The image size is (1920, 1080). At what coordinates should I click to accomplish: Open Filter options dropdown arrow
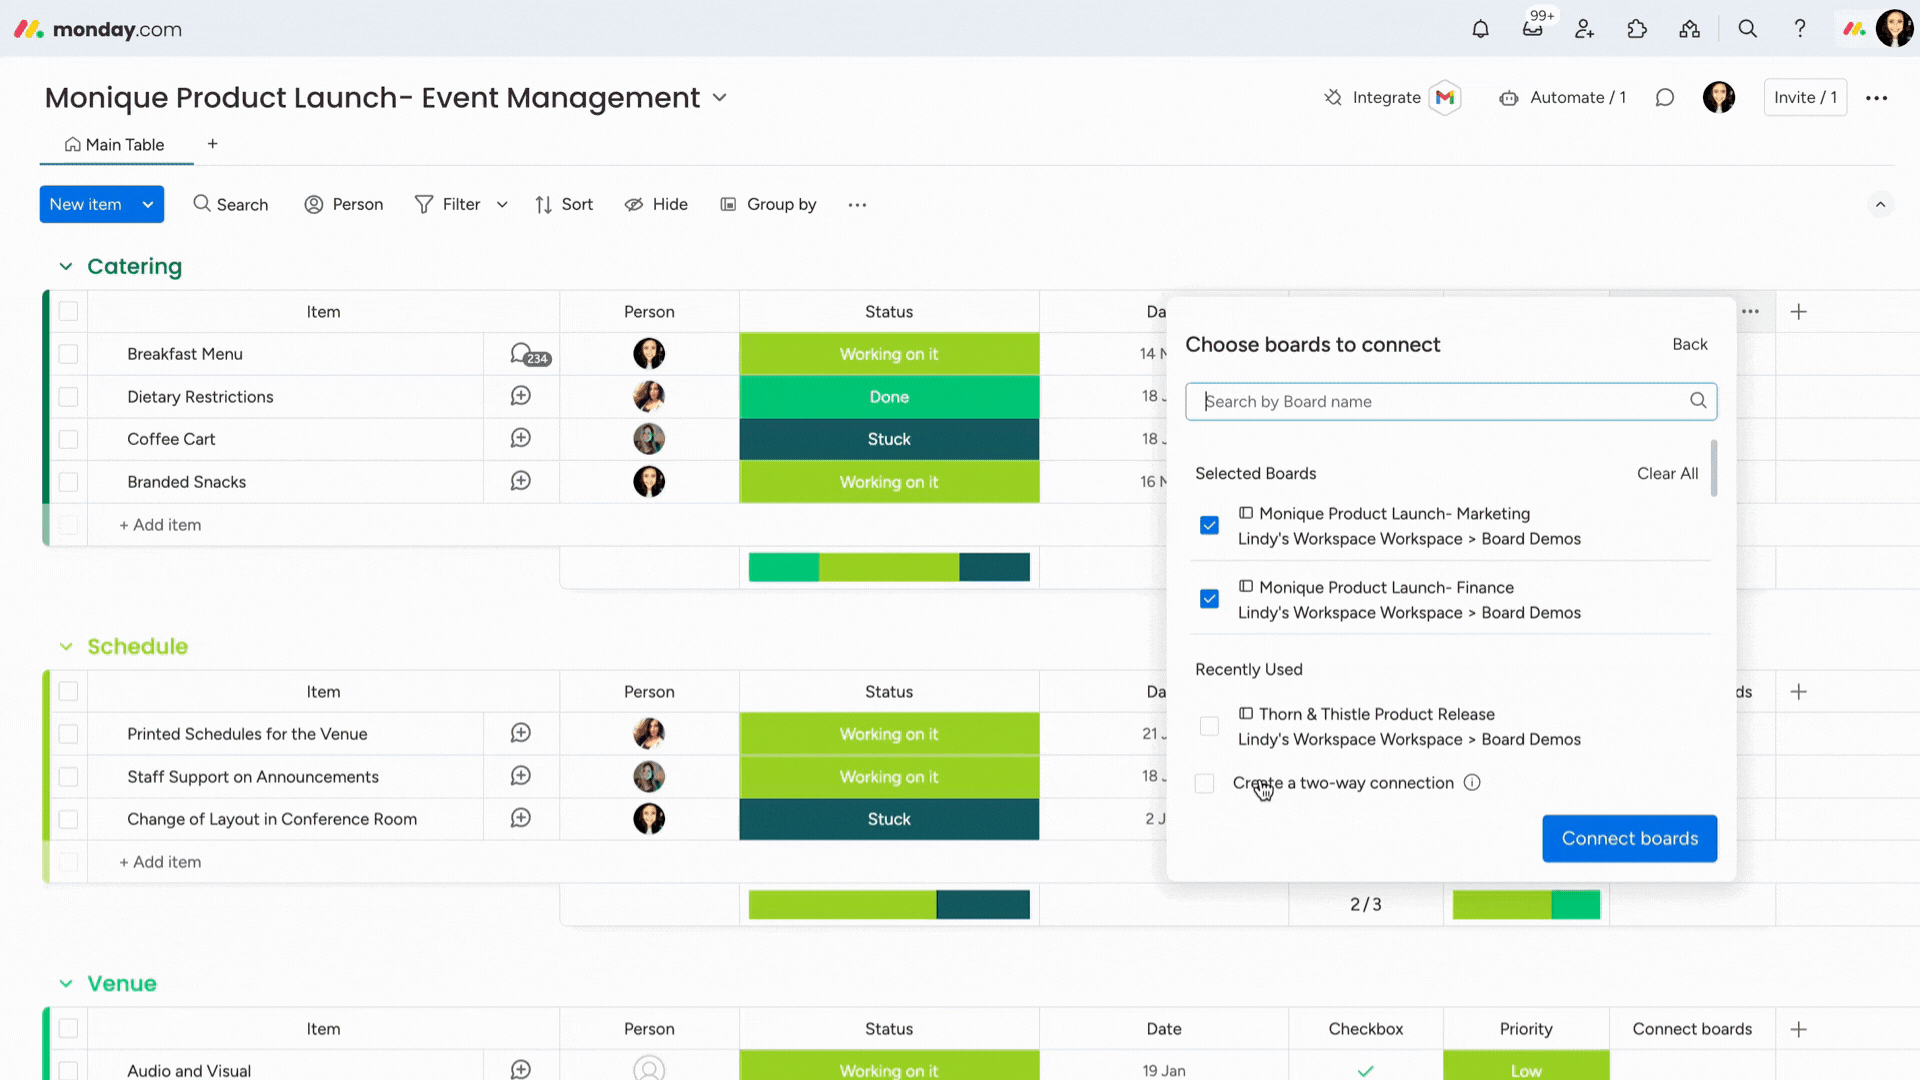click(502, 205)
